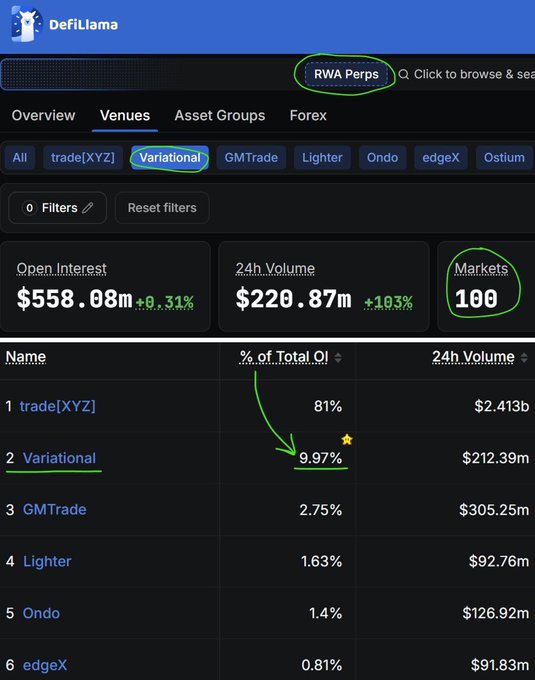This screenshot has width=535, height=680.
Task: Switch to the Venues tab
Action: (125, 115)
